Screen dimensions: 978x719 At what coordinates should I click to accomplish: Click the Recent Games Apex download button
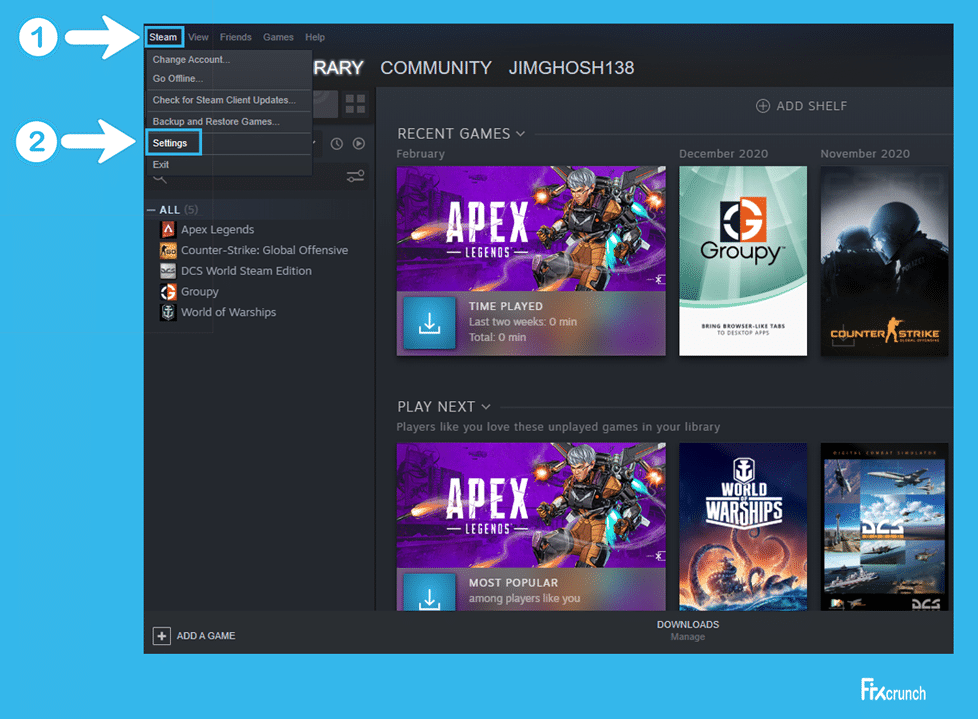(x=429, y=323)
